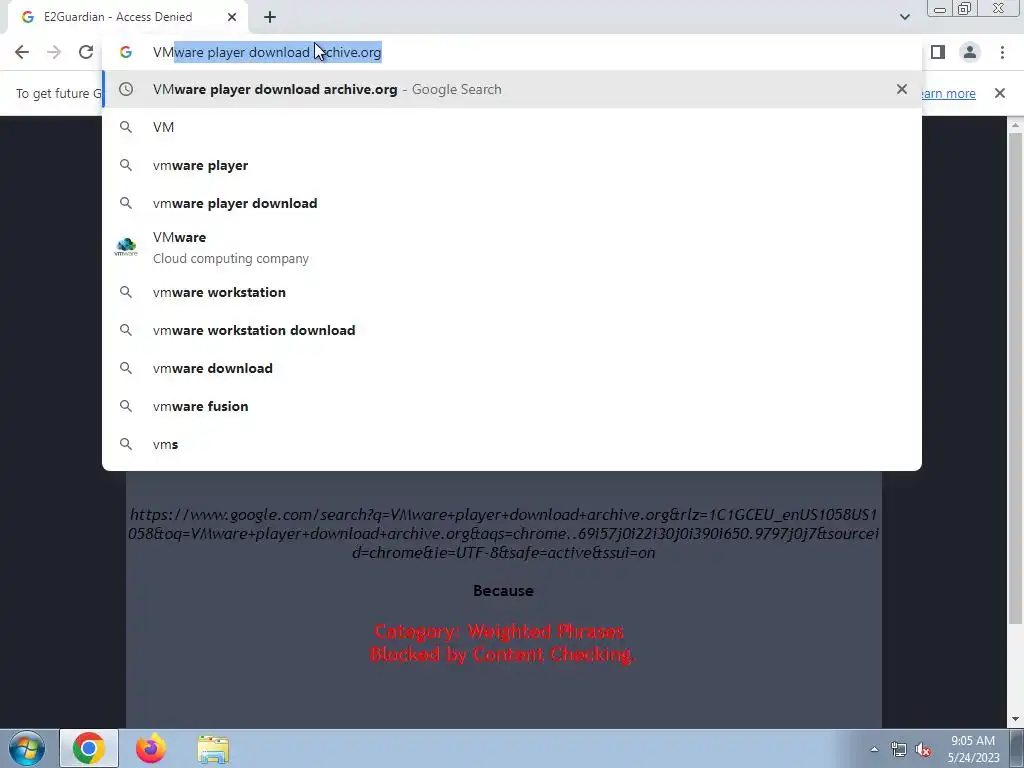Select 'vmware player download' suggestion
Screen dimensions: 1024x768
coord(512,203)
